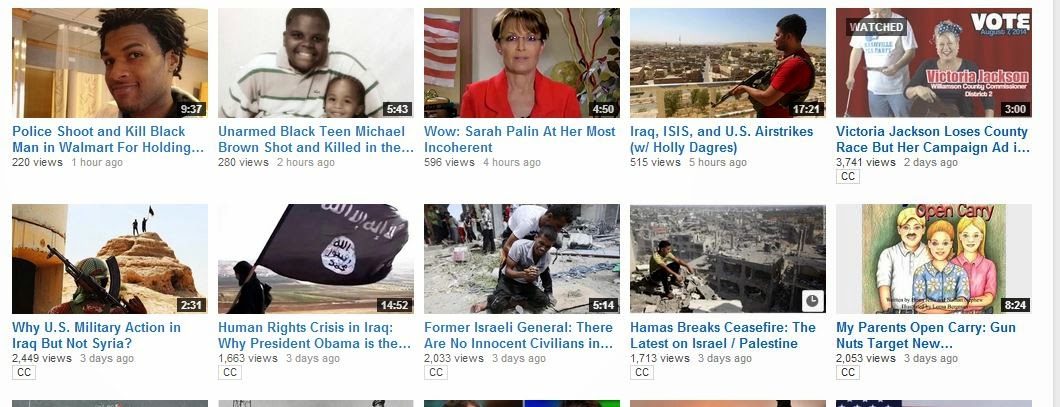Click the CC badge under Human Rights Crisis video
The width and height of the screenshot is (1060, 407).
tap(230, 373)
